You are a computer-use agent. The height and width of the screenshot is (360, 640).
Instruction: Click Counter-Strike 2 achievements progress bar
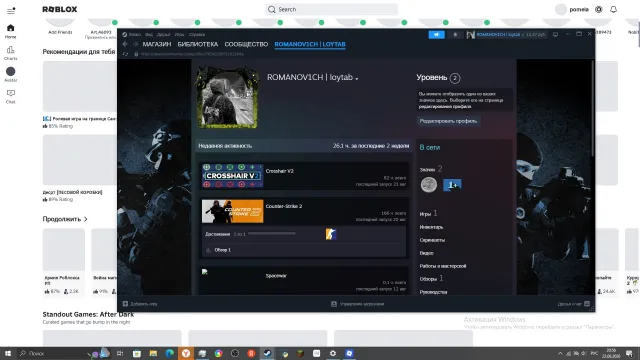click(272, 234)
